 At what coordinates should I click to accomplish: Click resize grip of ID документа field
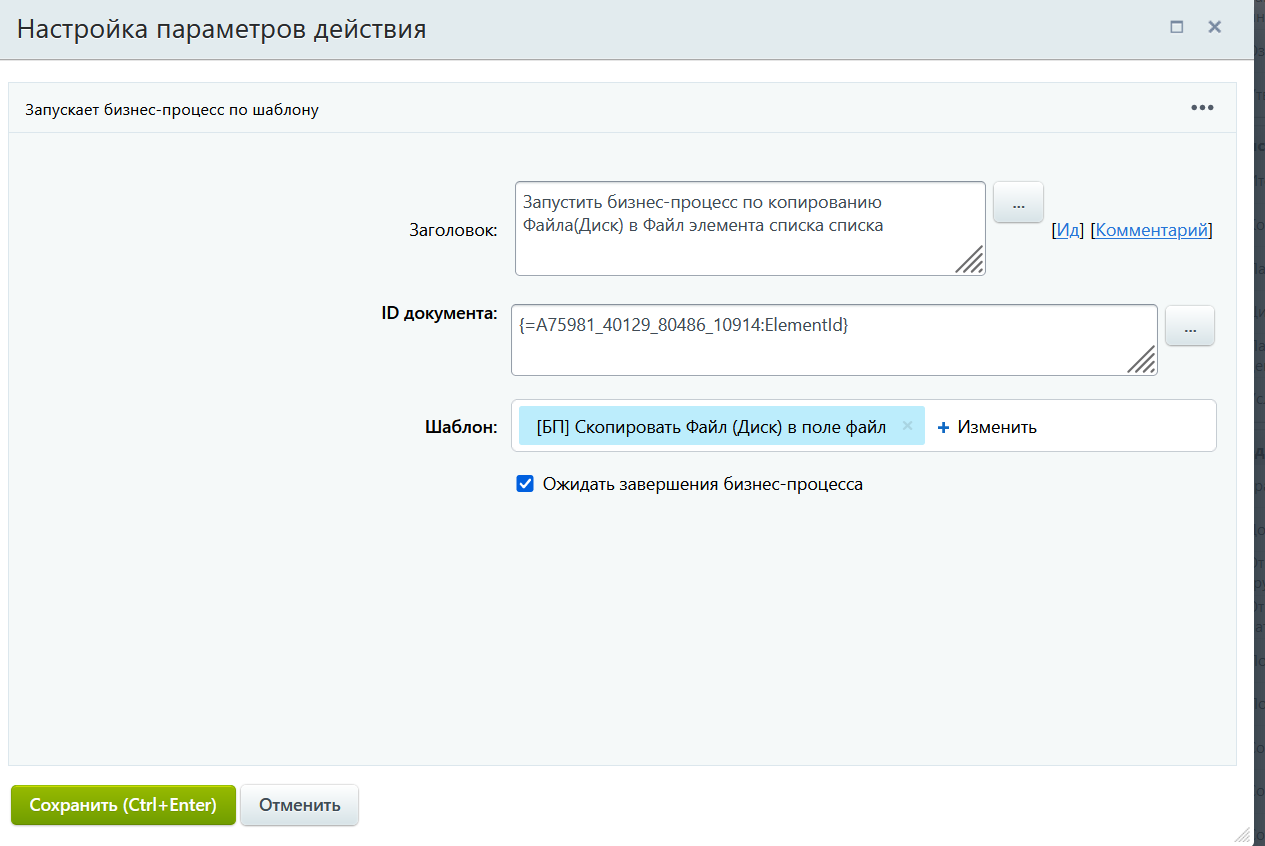click(1141, 360)
